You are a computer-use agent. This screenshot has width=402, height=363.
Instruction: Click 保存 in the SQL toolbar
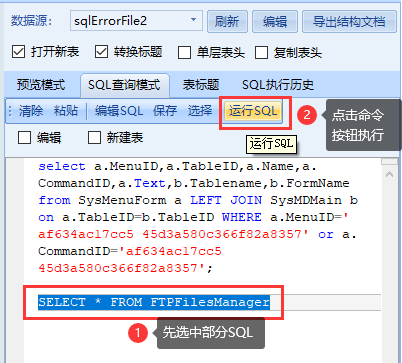point(165,111)
